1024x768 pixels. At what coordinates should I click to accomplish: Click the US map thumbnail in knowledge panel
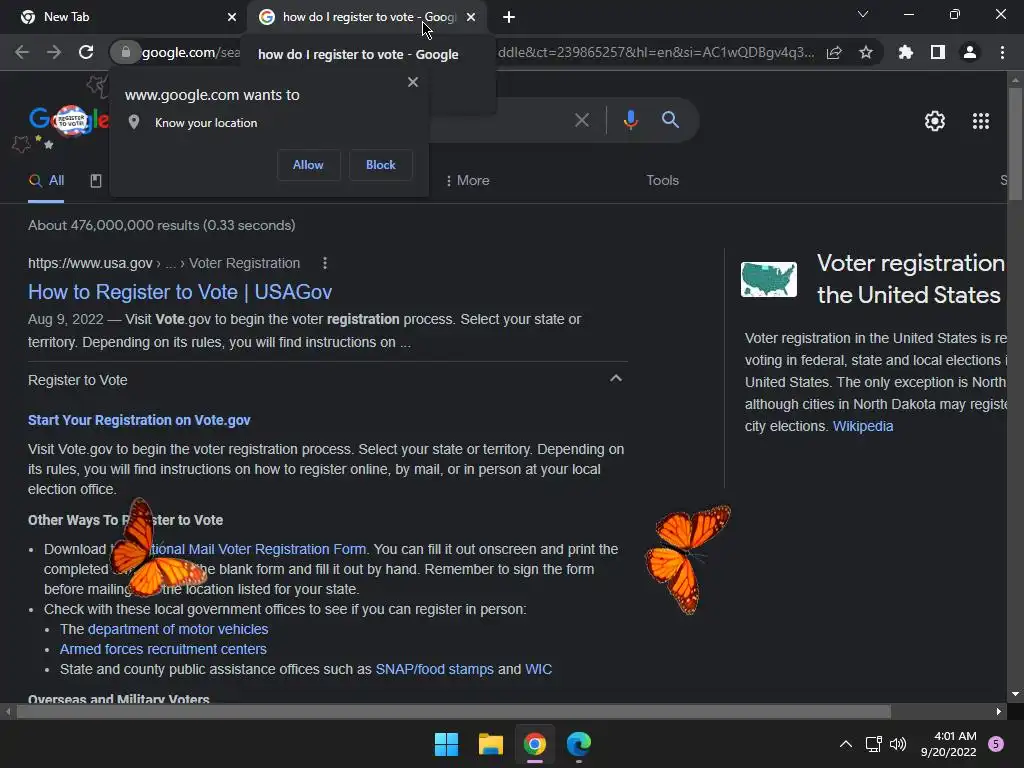pyautogui.click(x=769, y=280)
